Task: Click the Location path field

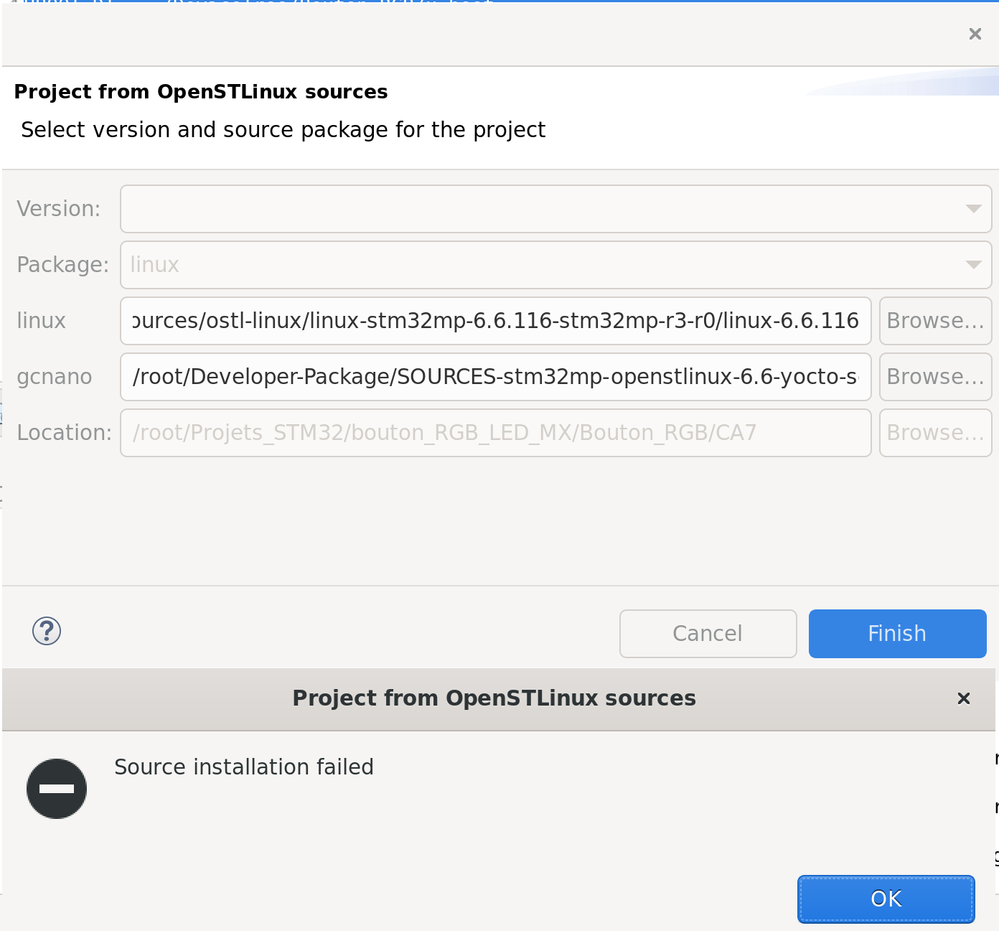Action: pyautogui.click(x=495, y=433)
